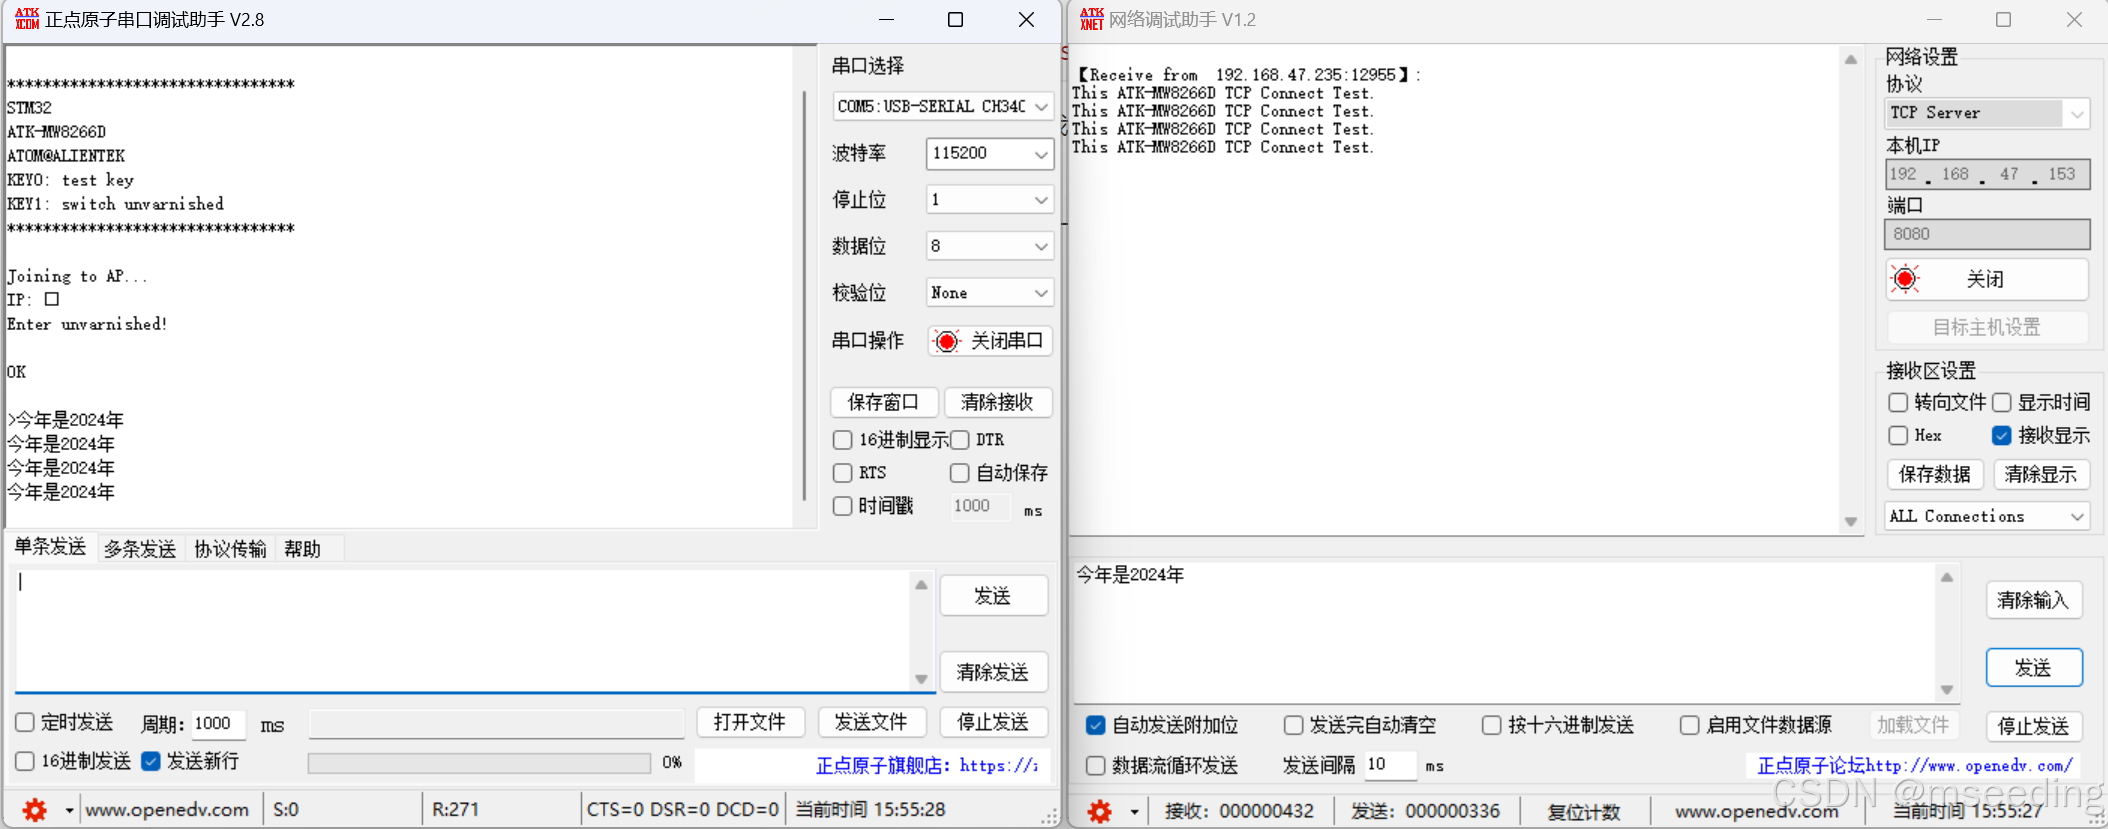2108x829 pixels.
Task: Uncheck 发送新行 checkbox
Action: [151, 761]
